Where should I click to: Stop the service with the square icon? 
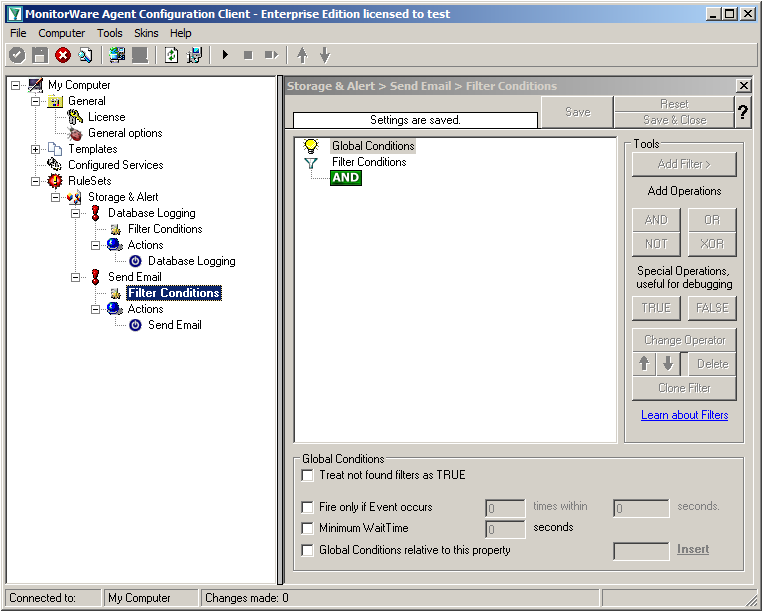click(x=248, y=55)
